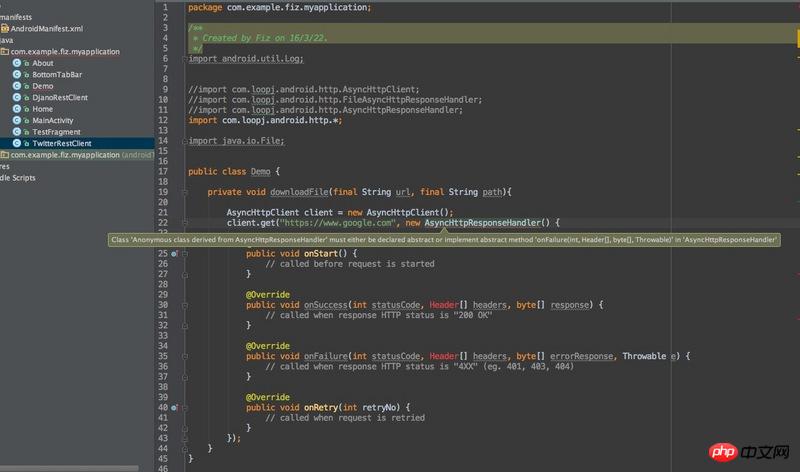
Task: Click the androidTest package folder icon
Action: click(x=5, y=155)
